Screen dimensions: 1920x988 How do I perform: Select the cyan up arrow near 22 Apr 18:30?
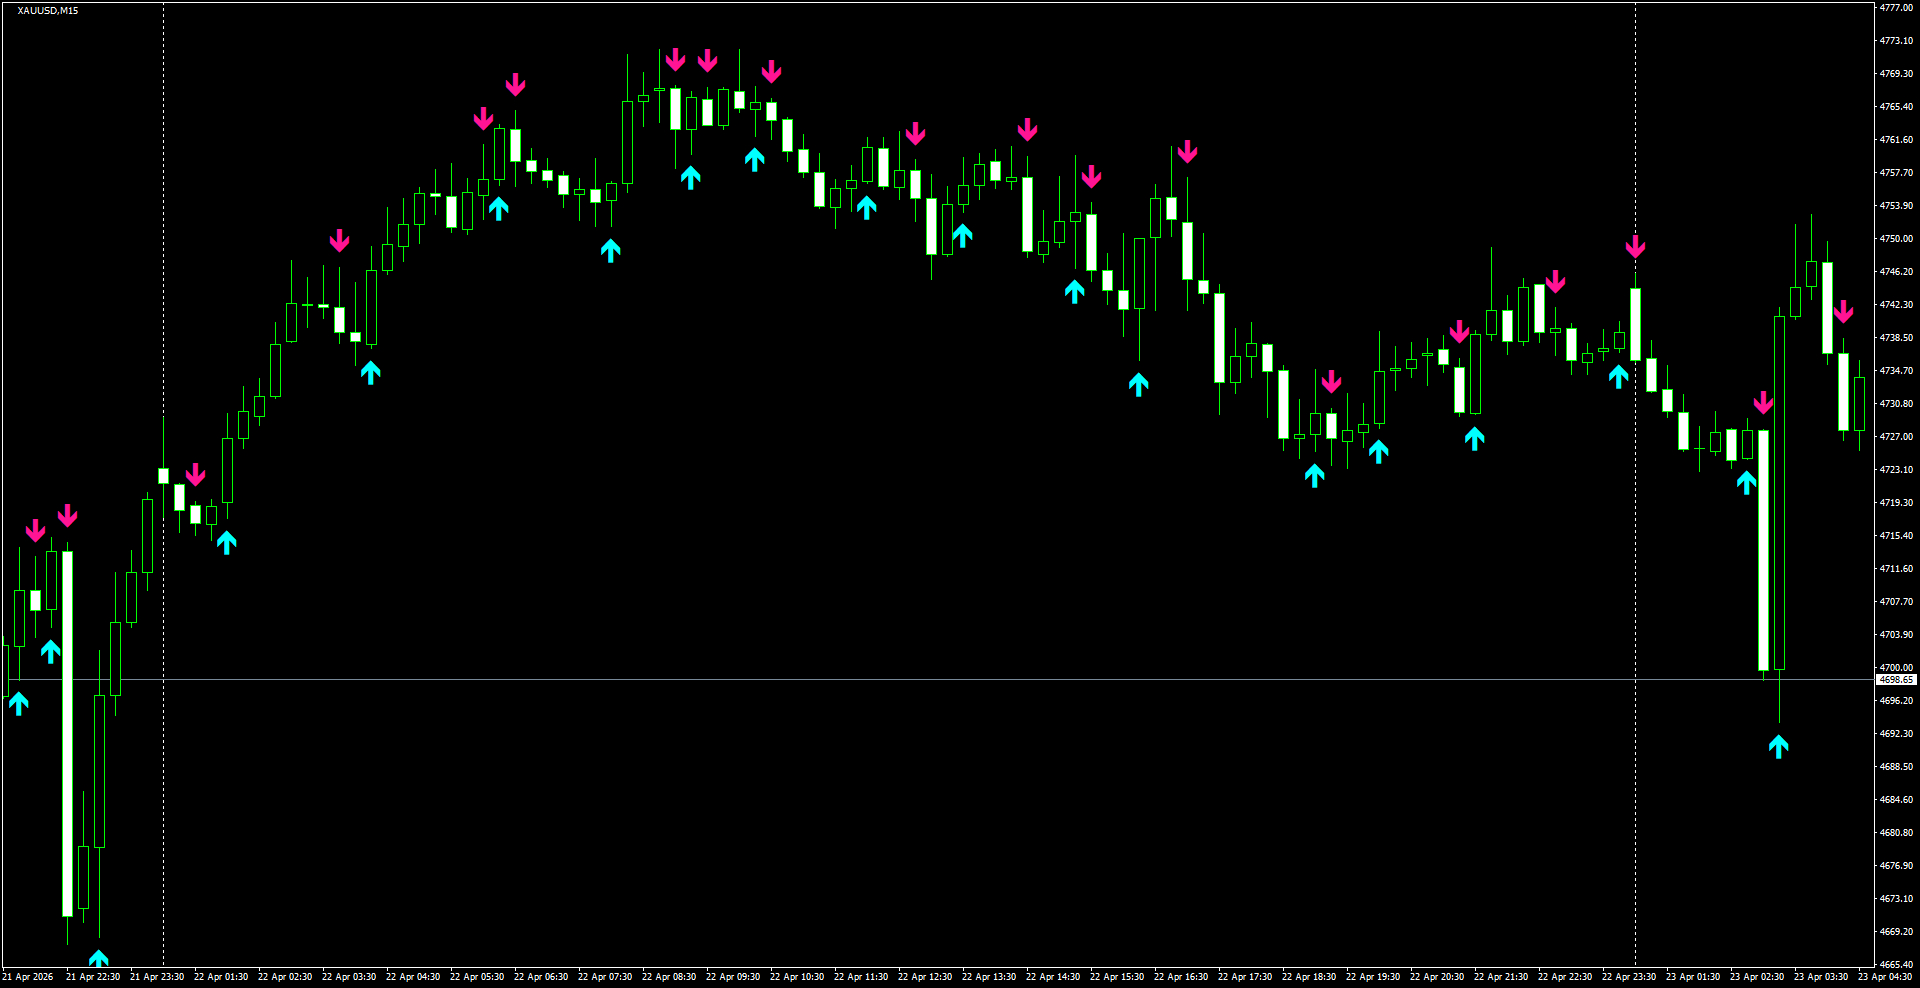[1315, 475]
